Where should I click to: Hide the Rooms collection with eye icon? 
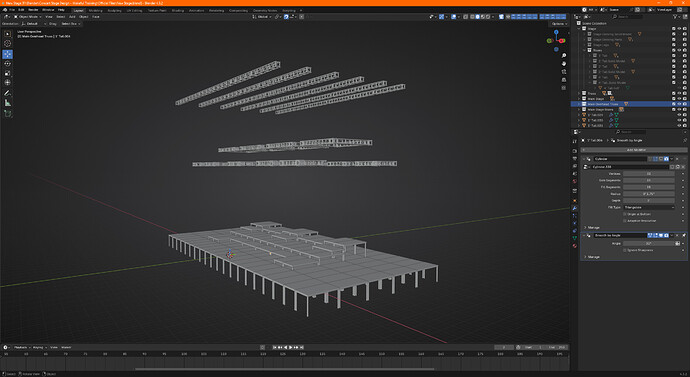click(679, 50)
